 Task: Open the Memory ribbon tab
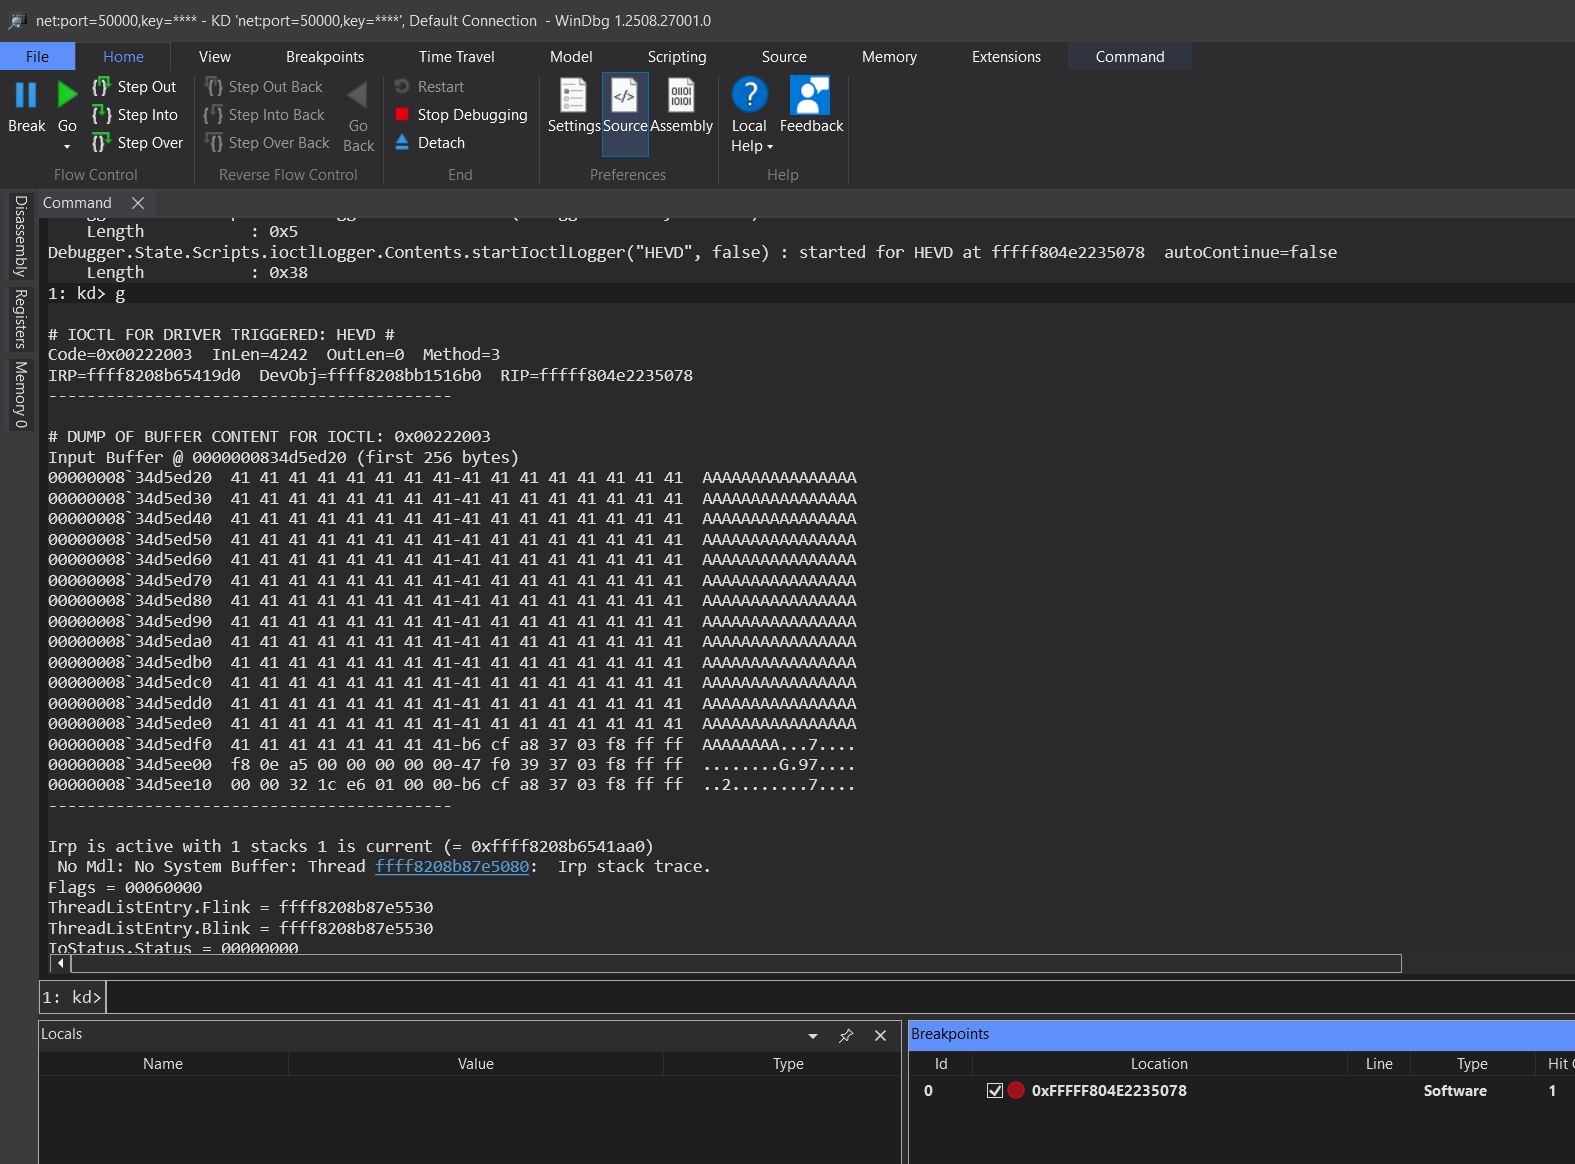(889, 57)
